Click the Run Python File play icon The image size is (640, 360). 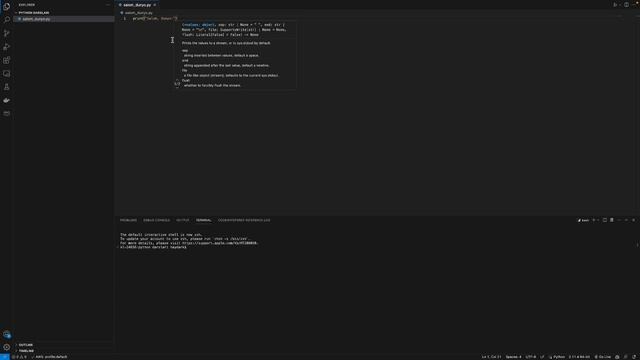[x=615, y=5]
